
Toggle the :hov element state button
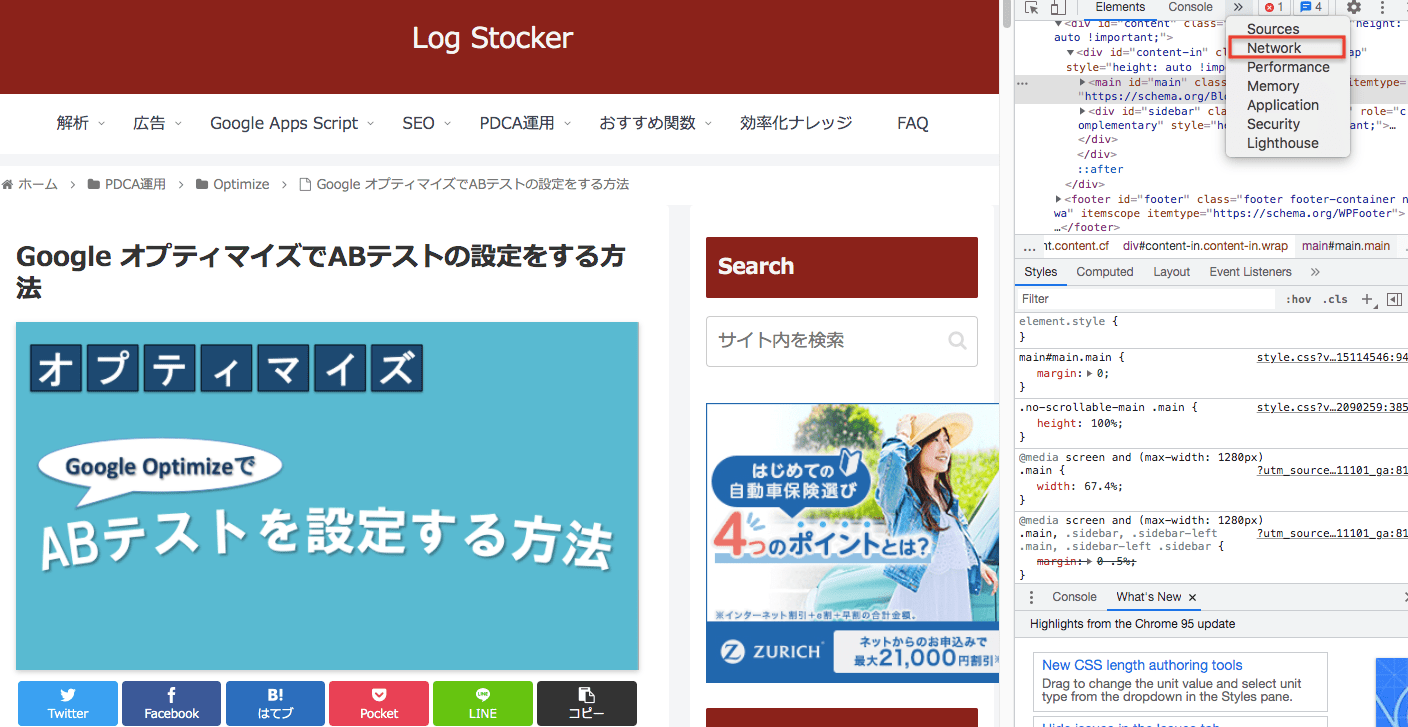point(1298,299)
